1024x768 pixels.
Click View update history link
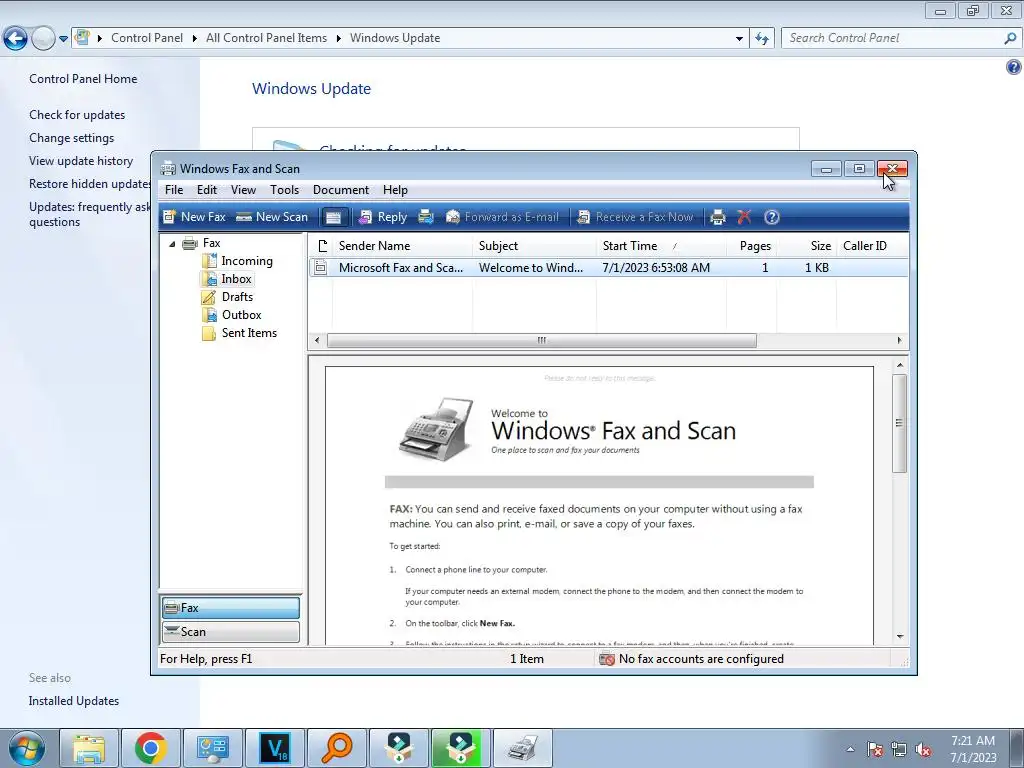[x=81, y=161]
